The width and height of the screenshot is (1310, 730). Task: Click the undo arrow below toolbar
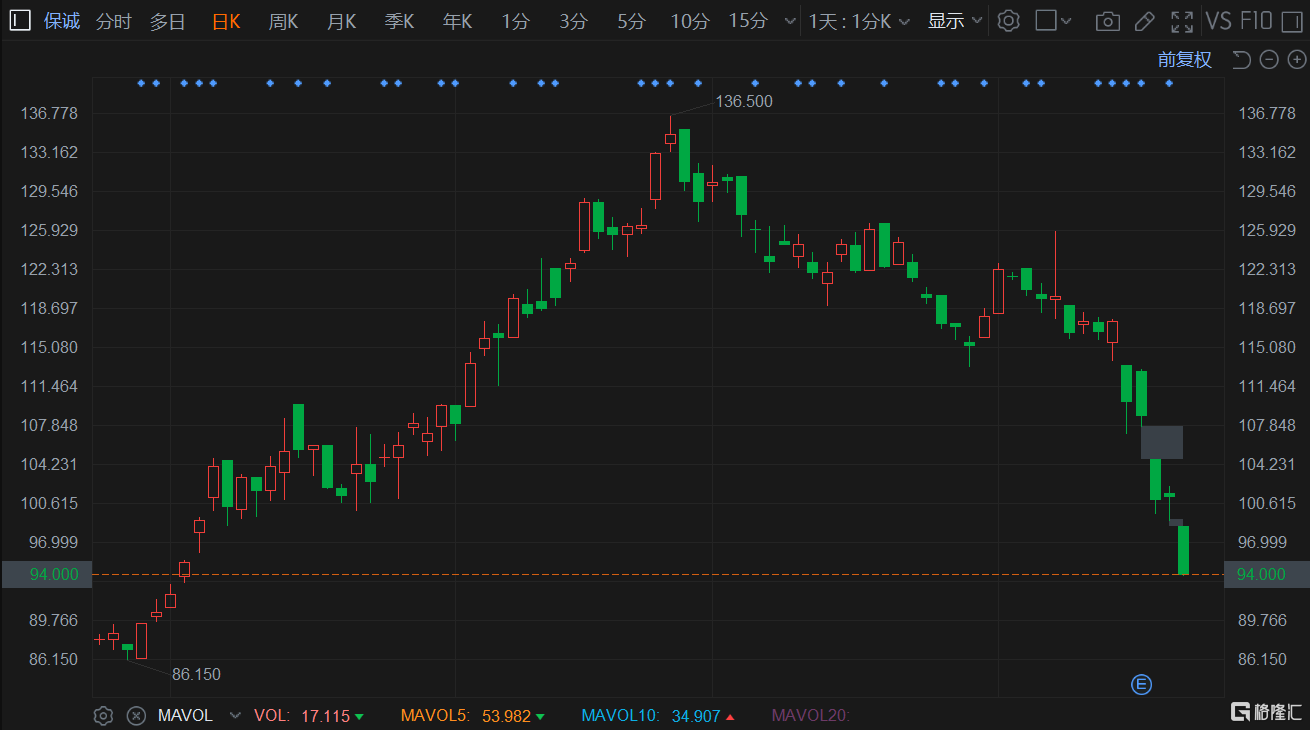click(x=1241, y=60)
